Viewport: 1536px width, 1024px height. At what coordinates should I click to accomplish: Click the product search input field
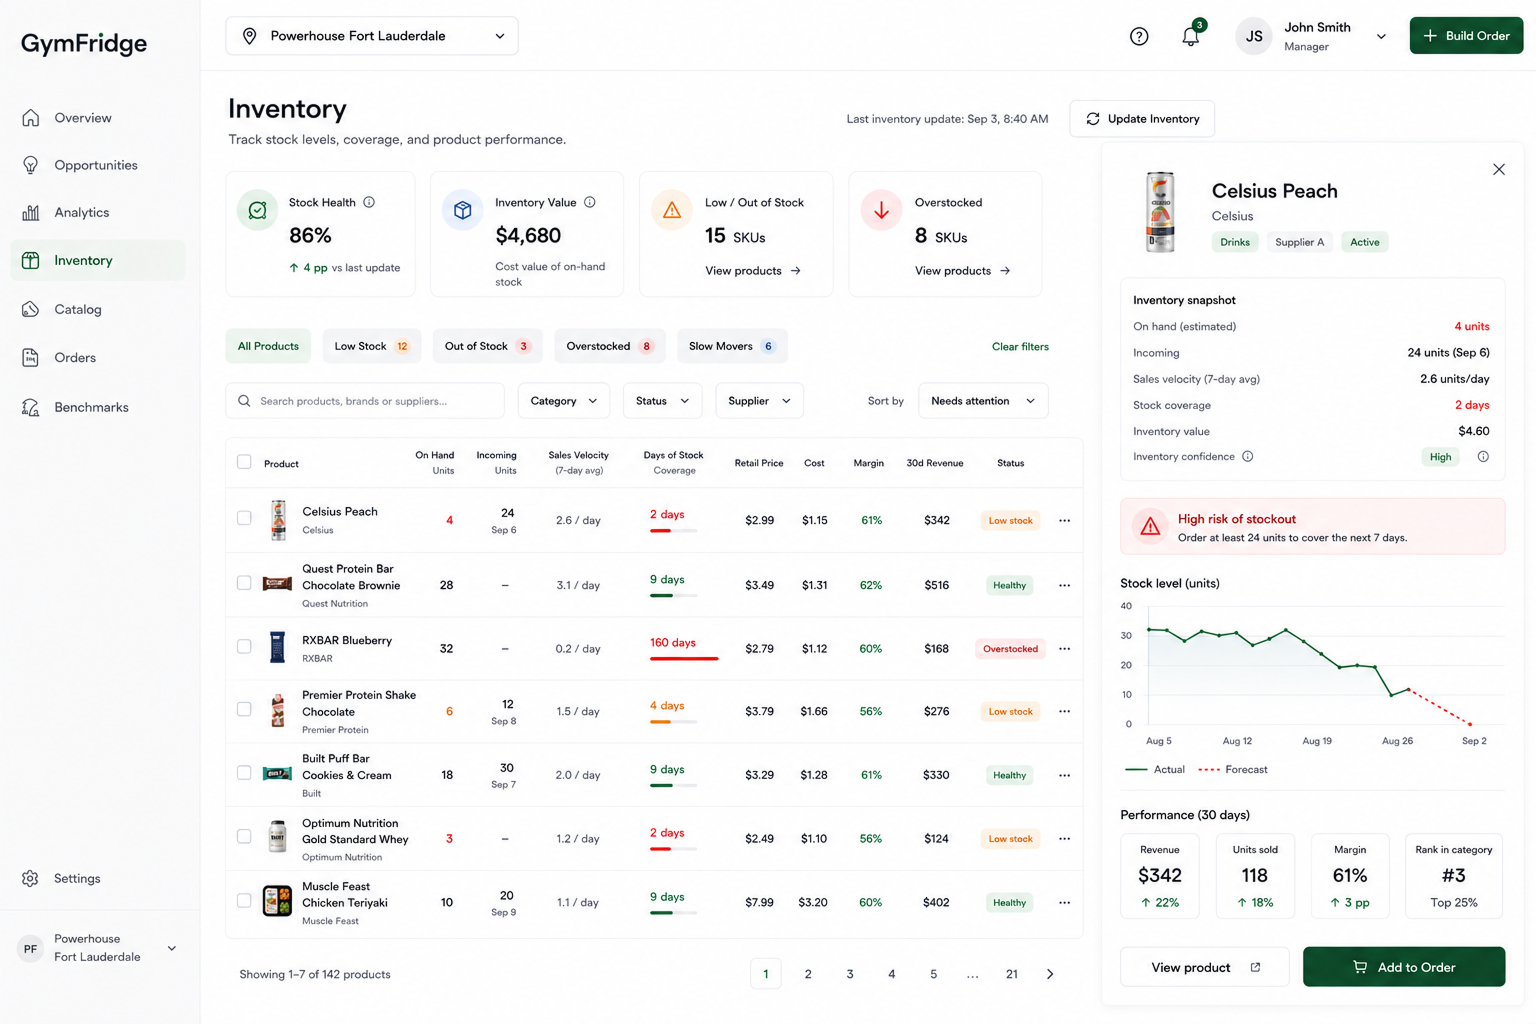coord(365,401)
